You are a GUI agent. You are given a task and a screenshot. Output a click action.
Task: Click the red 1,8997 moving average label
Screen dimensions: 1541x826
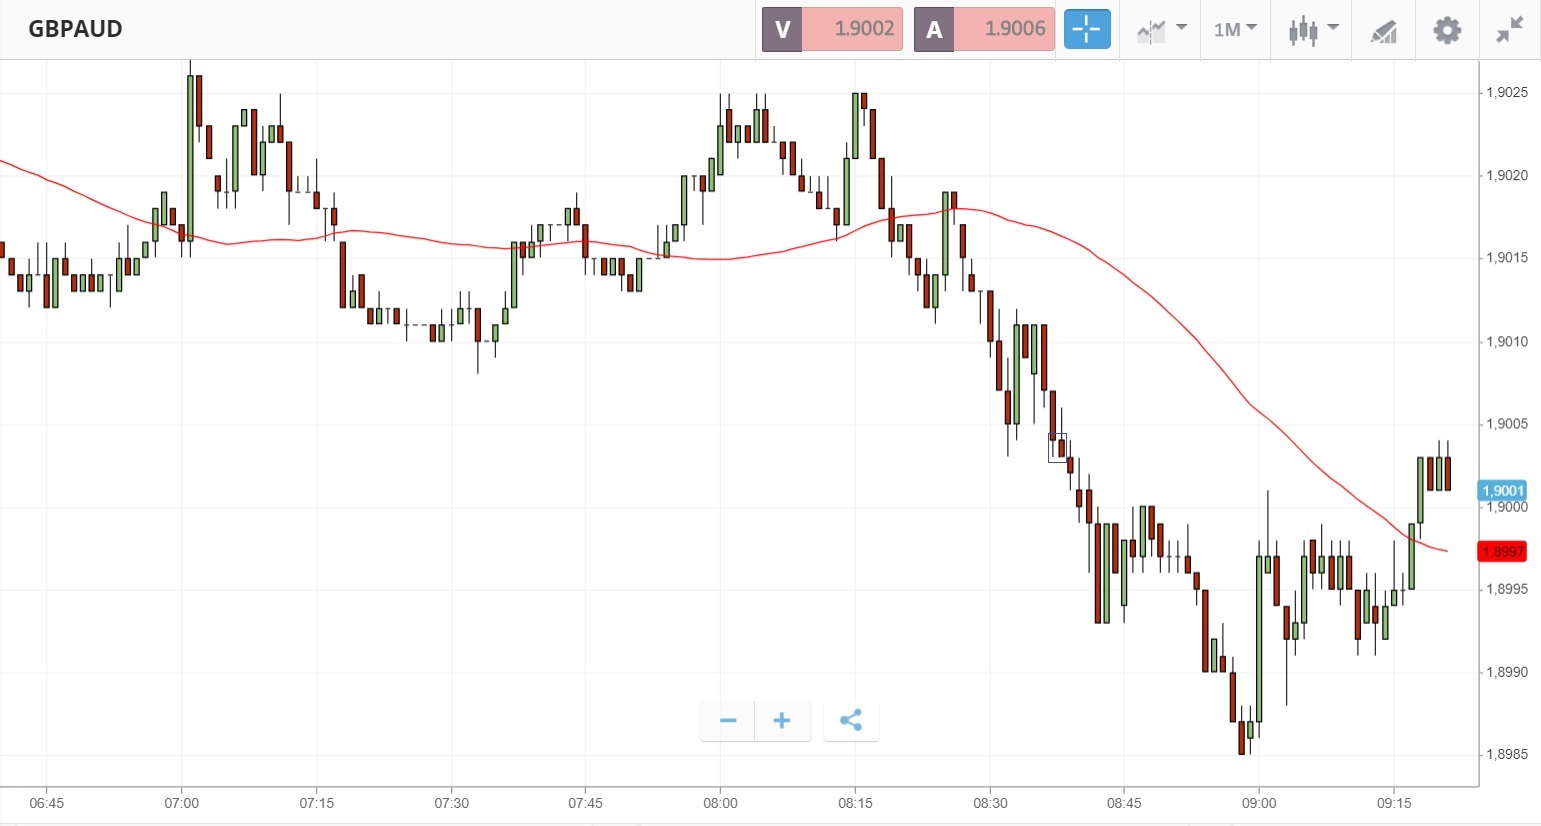1502,552
